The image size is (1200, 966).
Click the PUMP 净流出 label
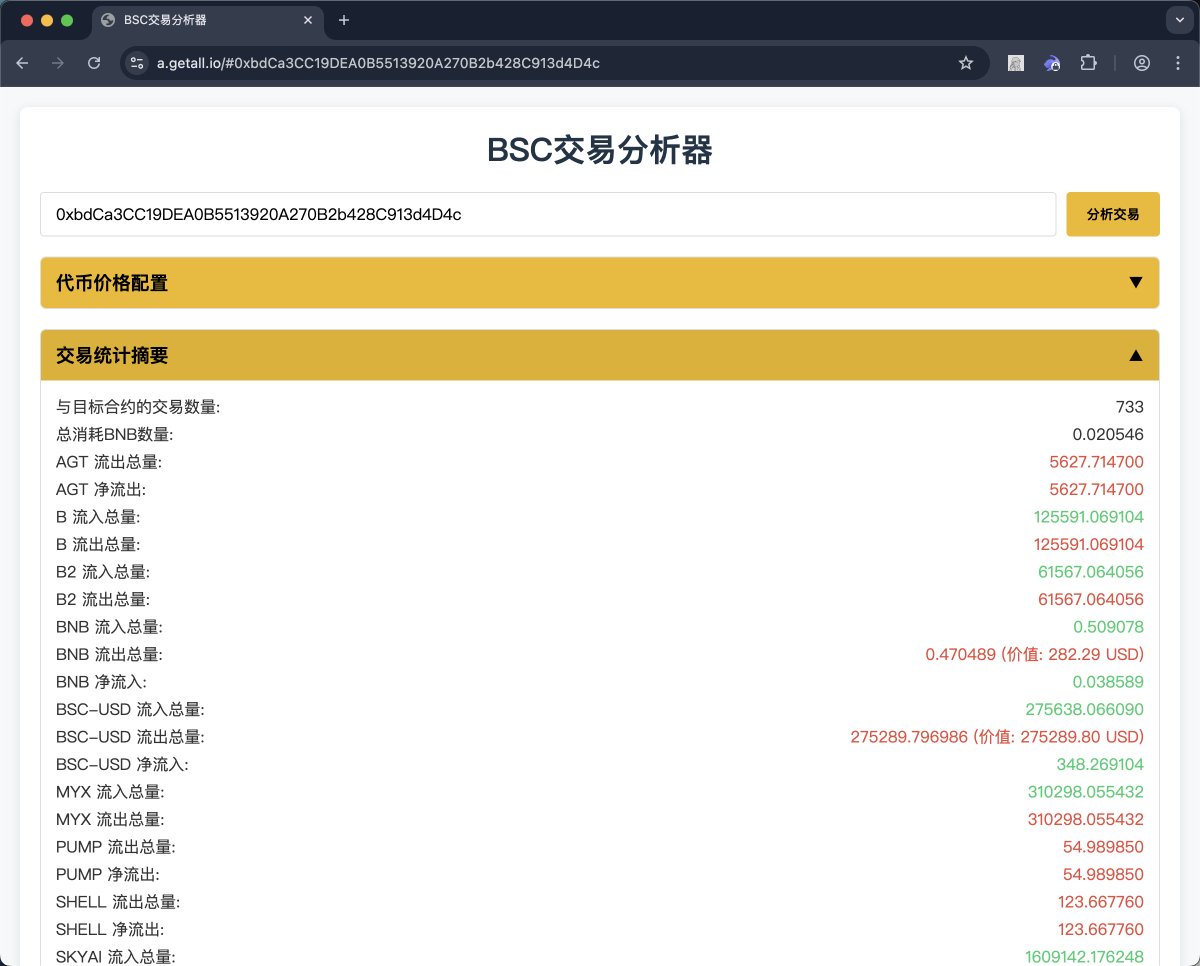108,874
